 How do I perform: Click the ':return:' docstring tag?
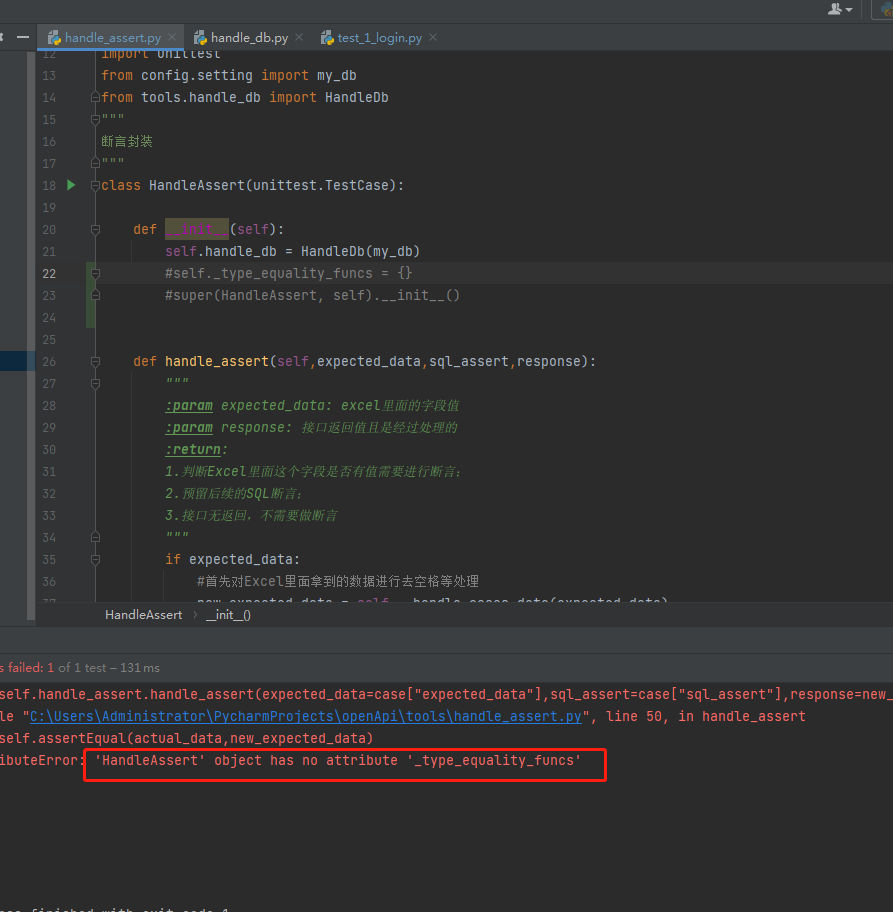pyautogui.click(x=197, y=450)
